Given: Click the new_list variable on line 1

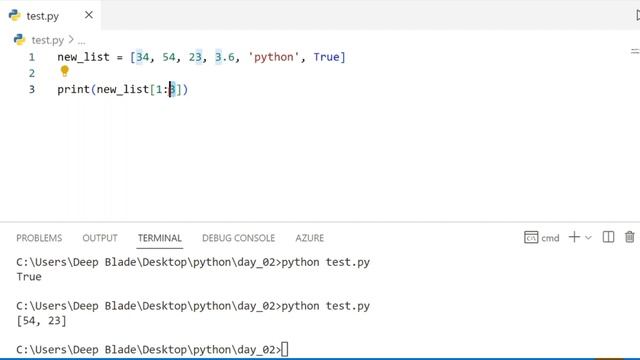Looking at the screenshot, I should [x=83, y=57].
